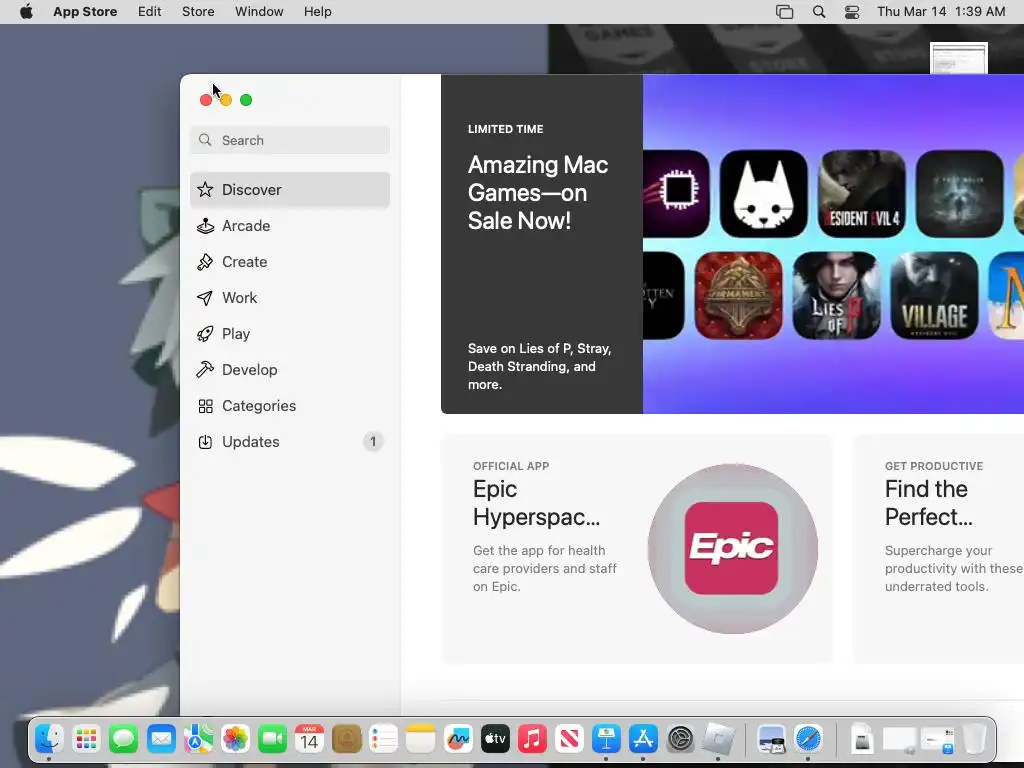Open News from the Dock
This screenshot has width=1024, height=768.
point(569,739)
